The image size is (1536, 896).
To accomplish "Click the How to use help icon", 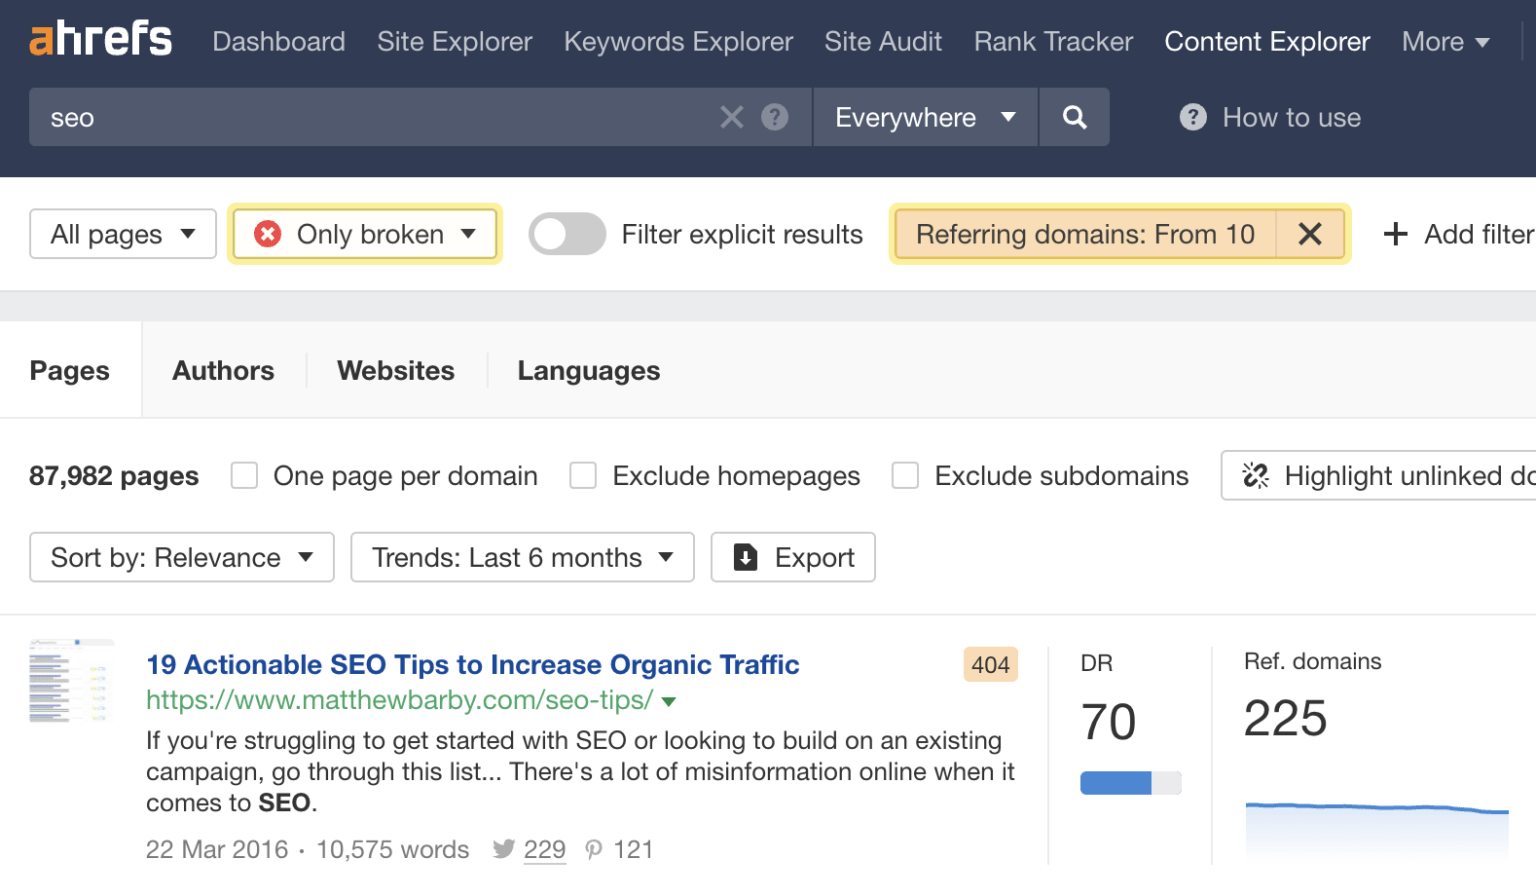I will (1192, 117).
